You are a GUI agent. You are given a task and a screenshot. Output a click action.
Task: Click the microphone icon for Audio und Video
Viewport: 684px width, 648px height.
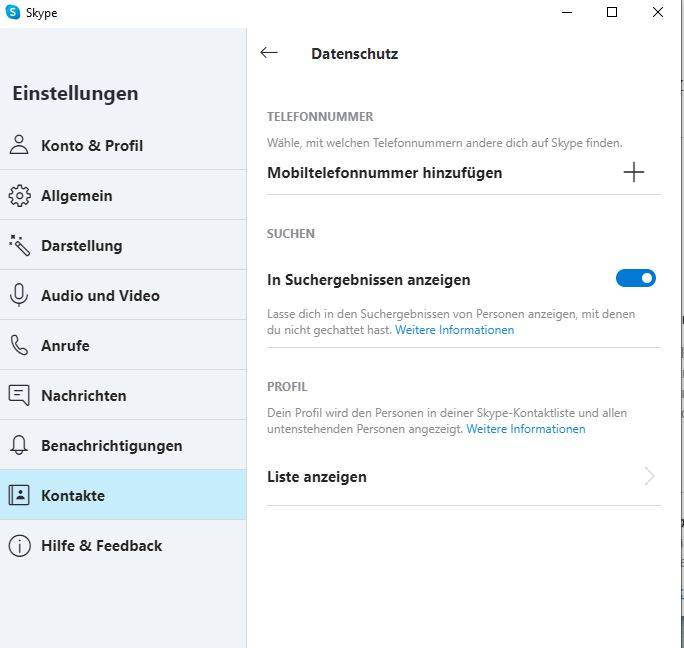pyautogui.click(x=19, y=295)
